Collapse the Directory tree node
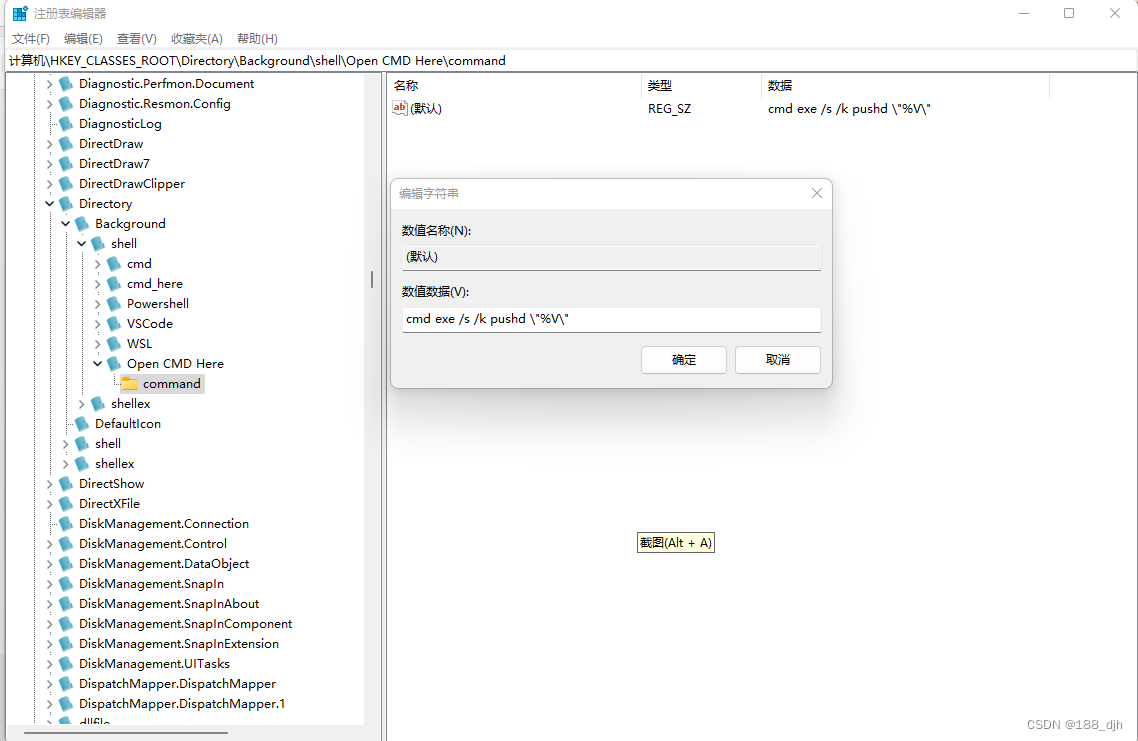Screen dimensions: 1138x741 click(49, 203)
